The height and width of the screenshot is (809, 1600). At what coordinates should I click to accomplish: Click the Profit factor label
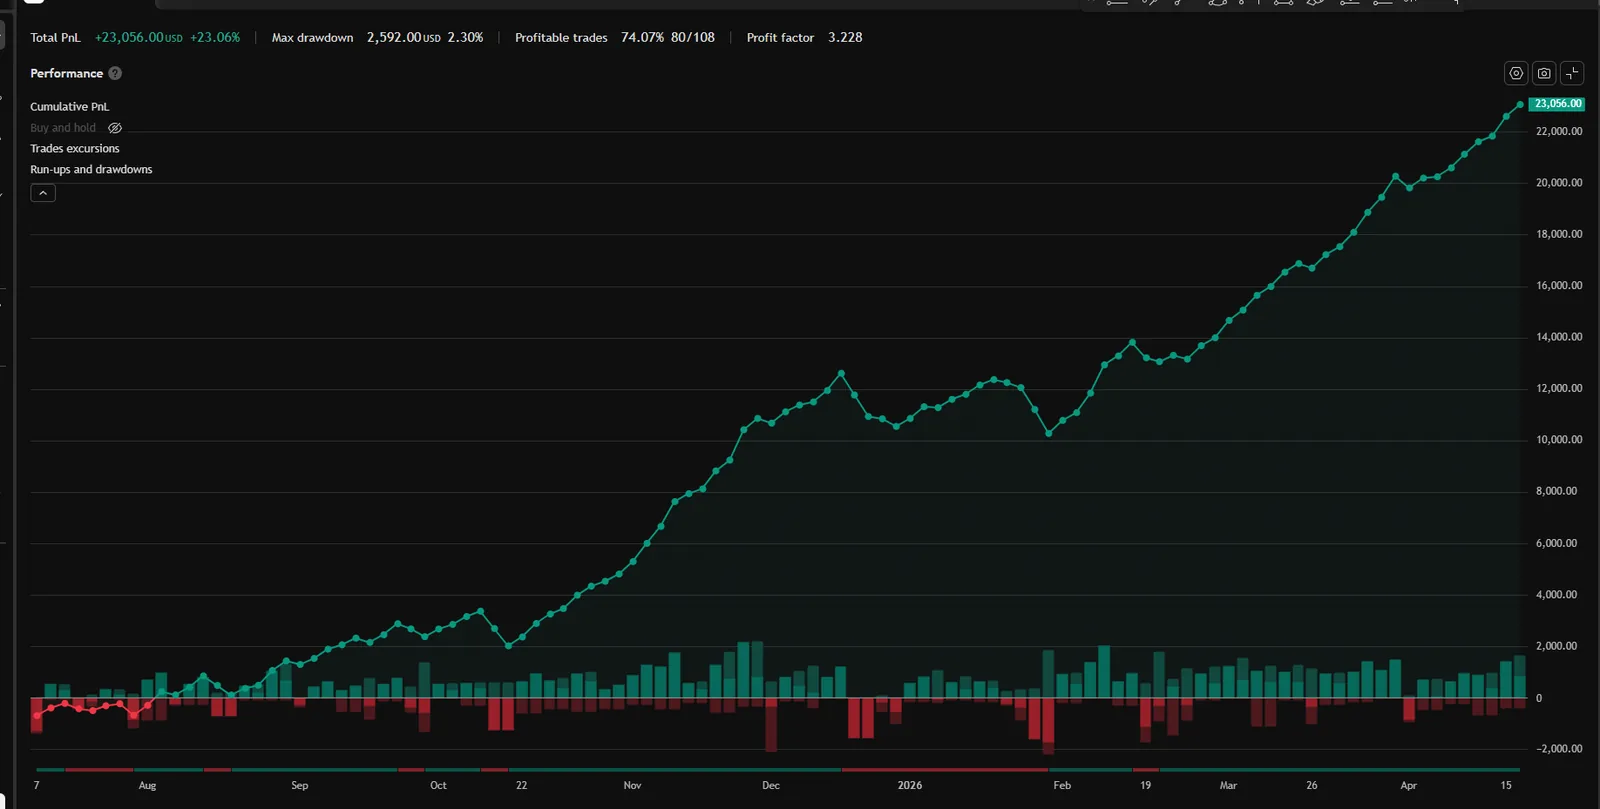pos(780,38)
